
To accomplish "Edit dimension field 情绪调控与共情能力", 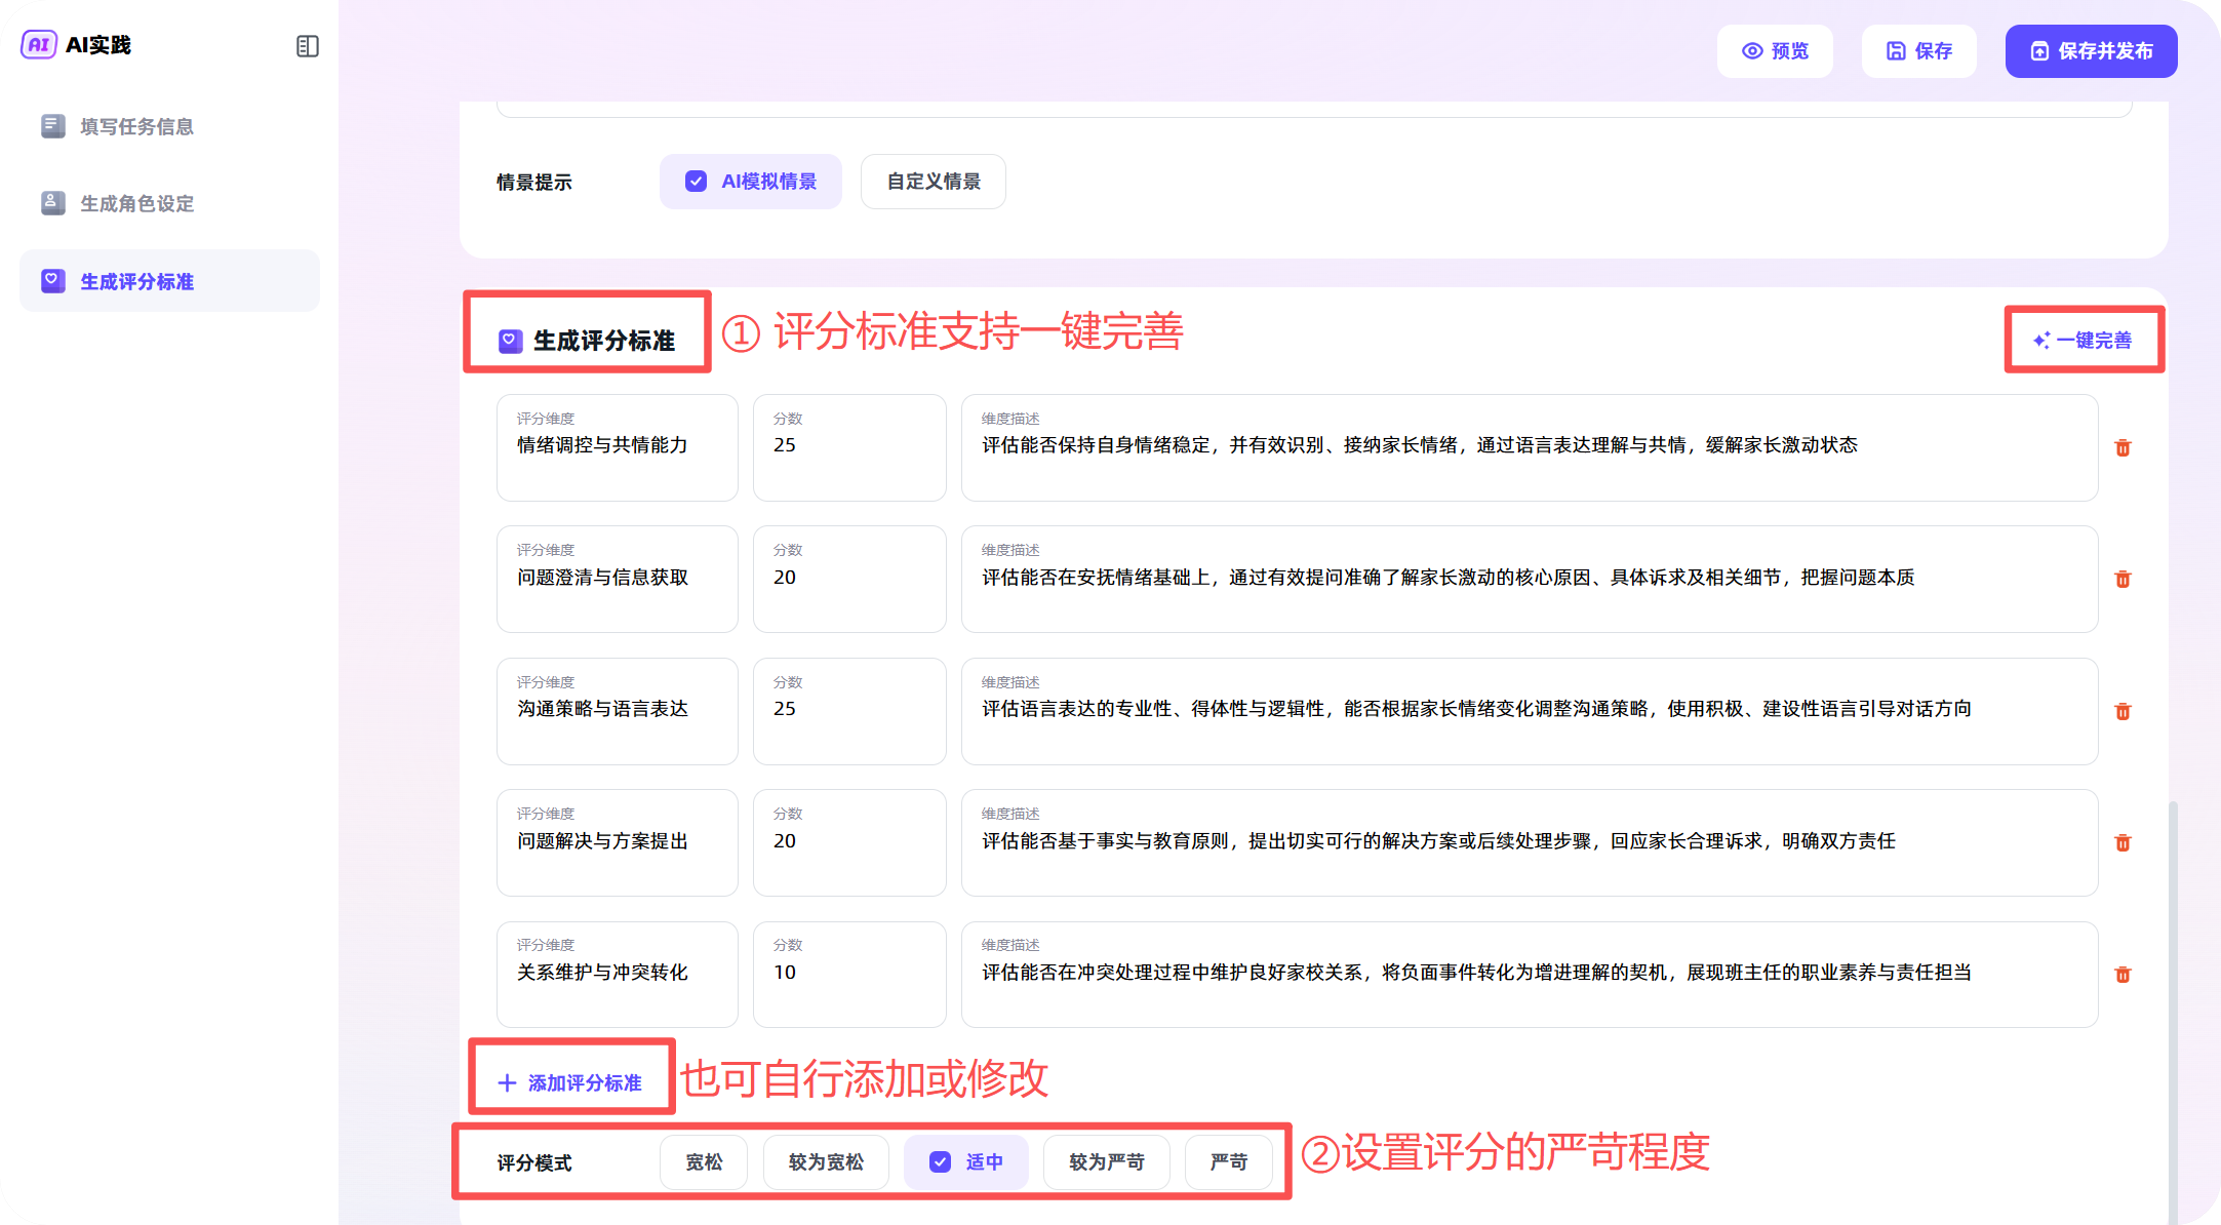I will click(x=617, y=447).
